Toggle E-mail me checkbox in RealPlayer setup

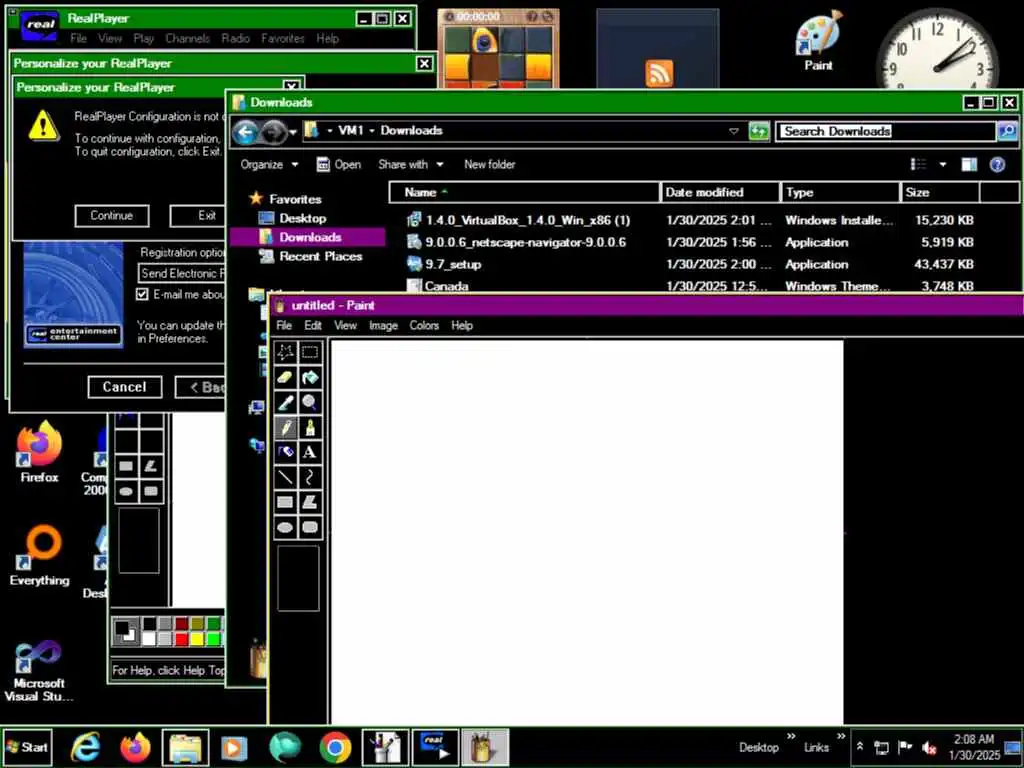coord(142,295)
